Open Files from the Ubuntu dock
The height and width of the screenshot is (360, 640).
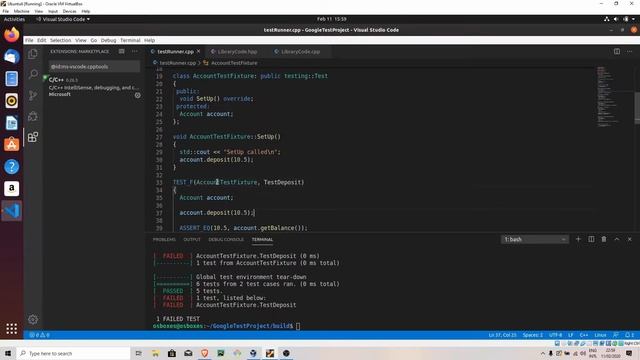11,78
